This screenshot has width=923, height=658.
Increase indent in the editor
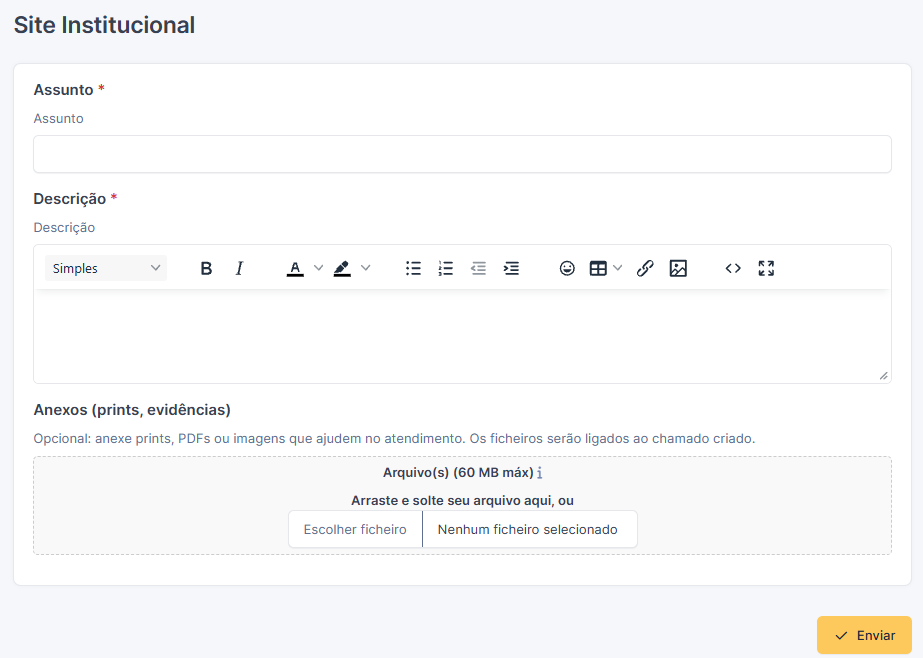tap(511, 268)
